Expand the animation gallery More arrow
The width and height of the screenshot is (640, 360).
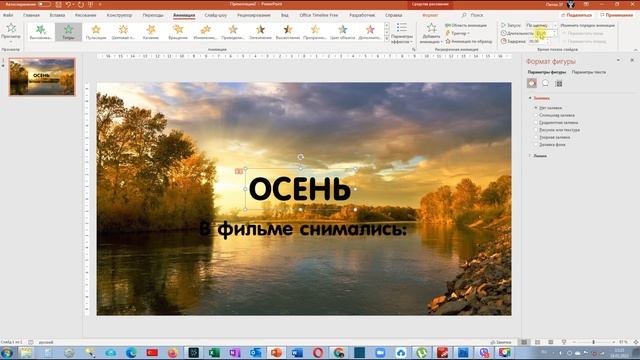point(387,39)
